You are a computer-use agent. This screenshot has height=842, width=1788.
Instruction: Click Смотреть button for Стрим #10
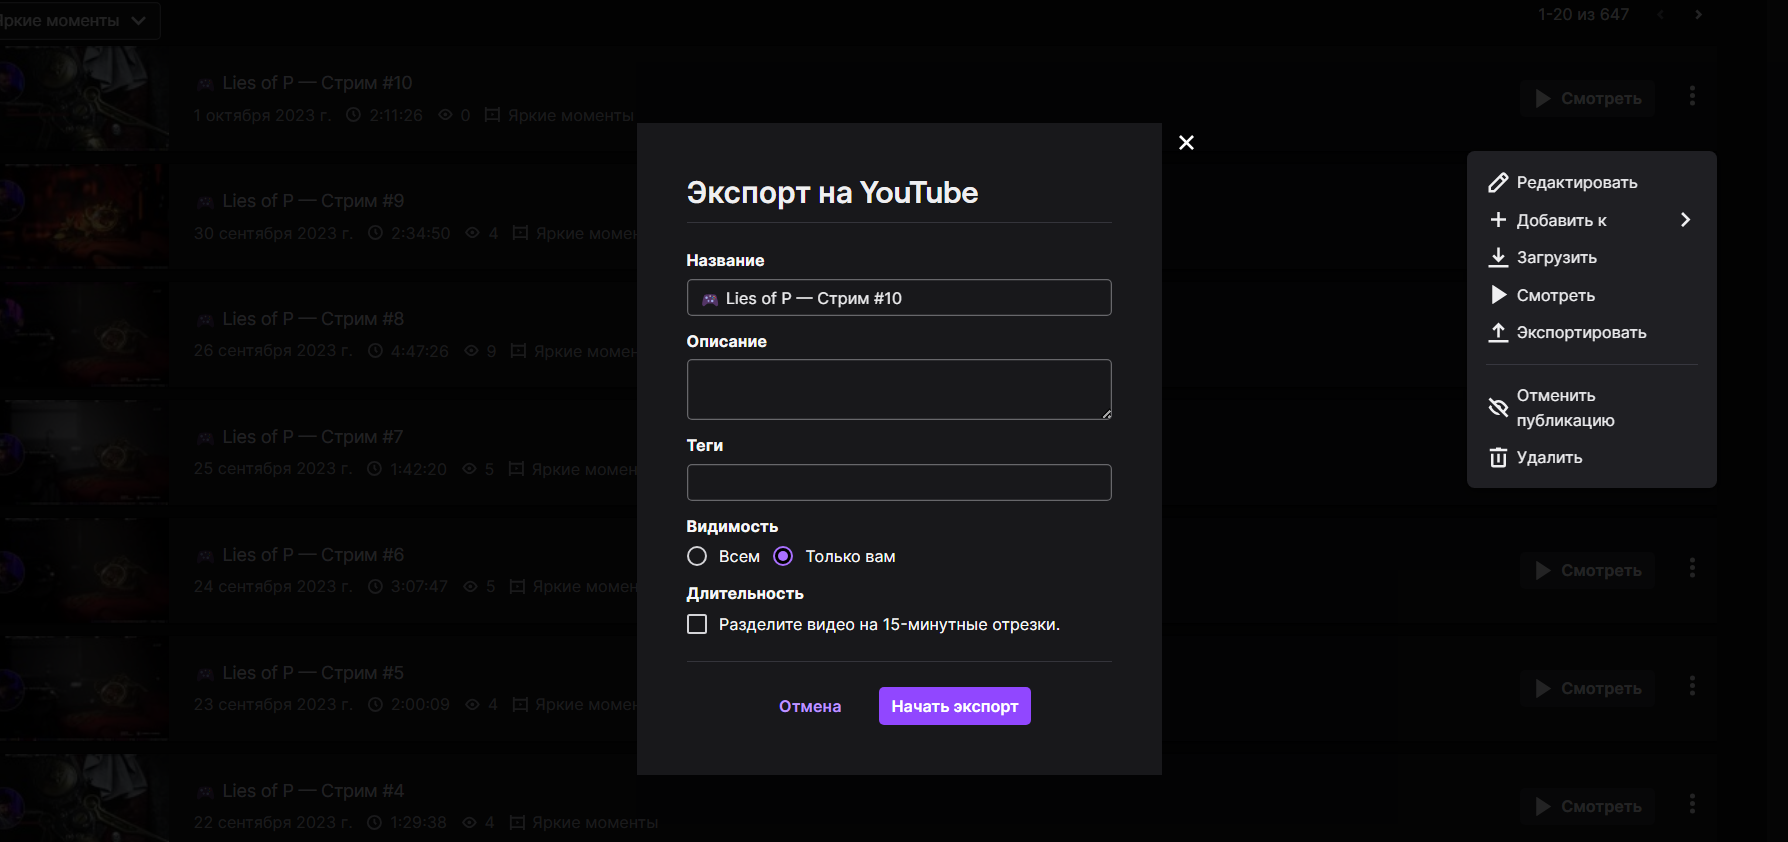point(1587,98)
